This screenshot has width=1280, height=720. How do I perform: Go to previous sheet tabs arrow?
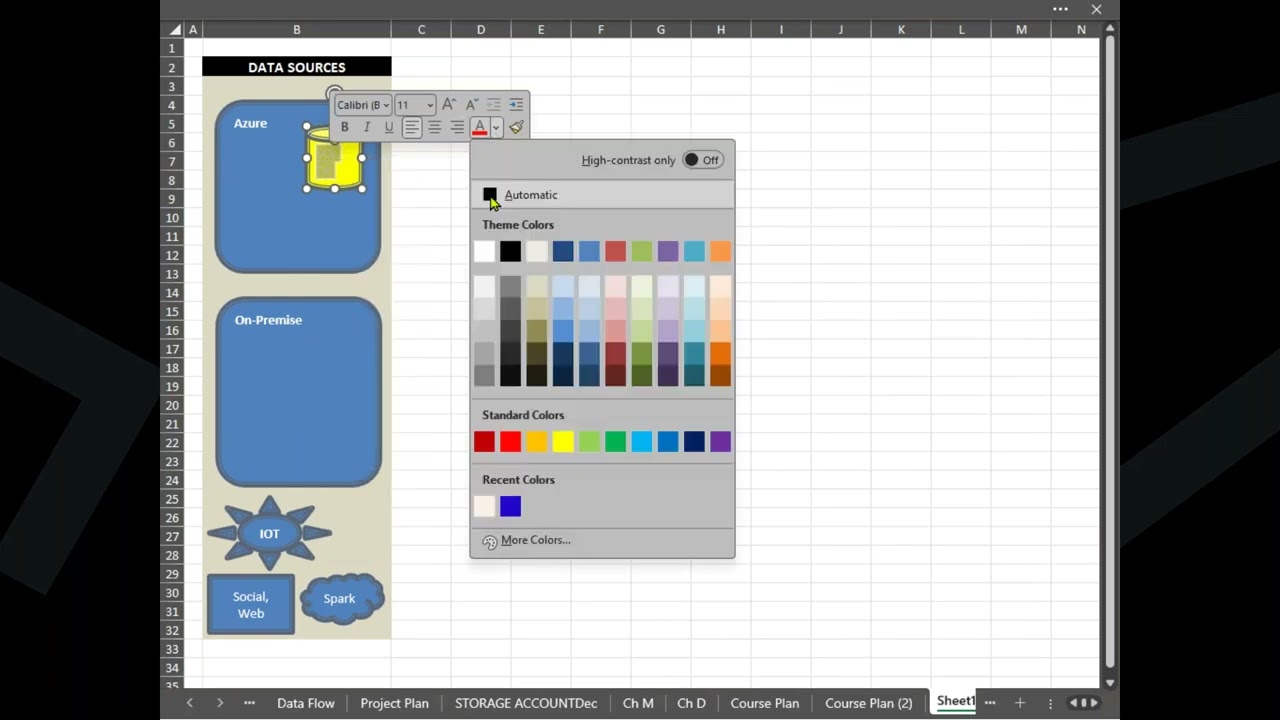(x=189, y=703)
